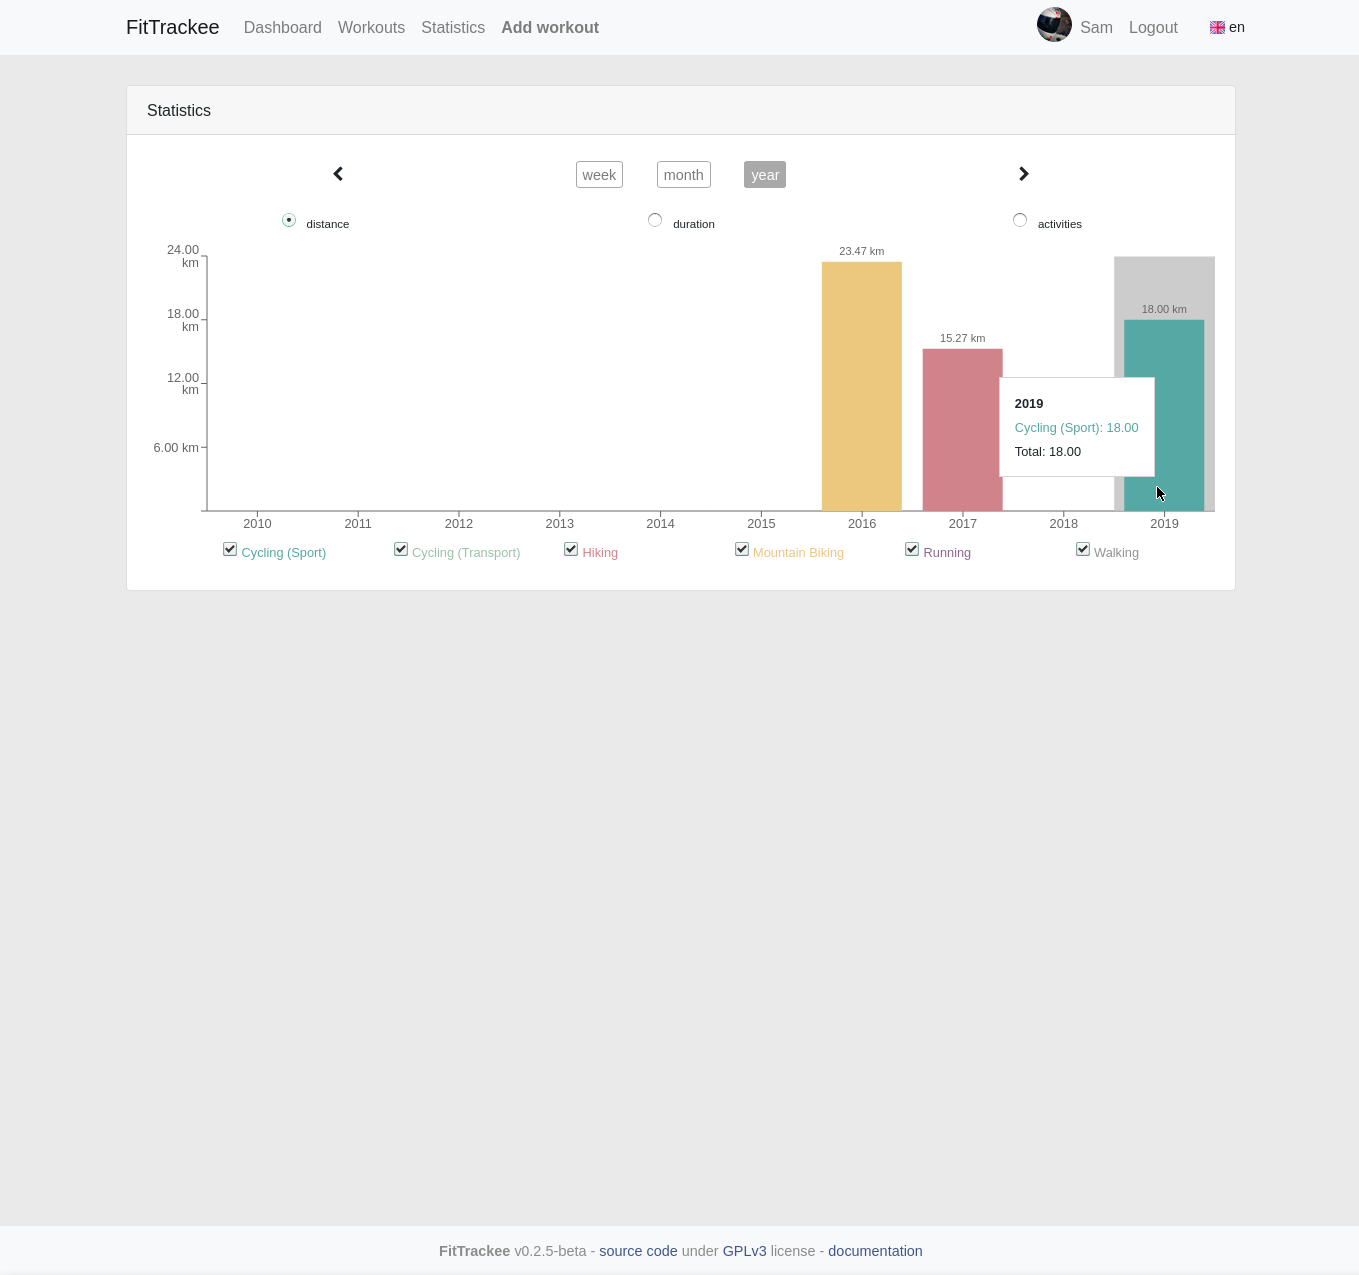1359x1275 pixels.
Task: Switch the chart to week view
Action: tap(599, 175)
